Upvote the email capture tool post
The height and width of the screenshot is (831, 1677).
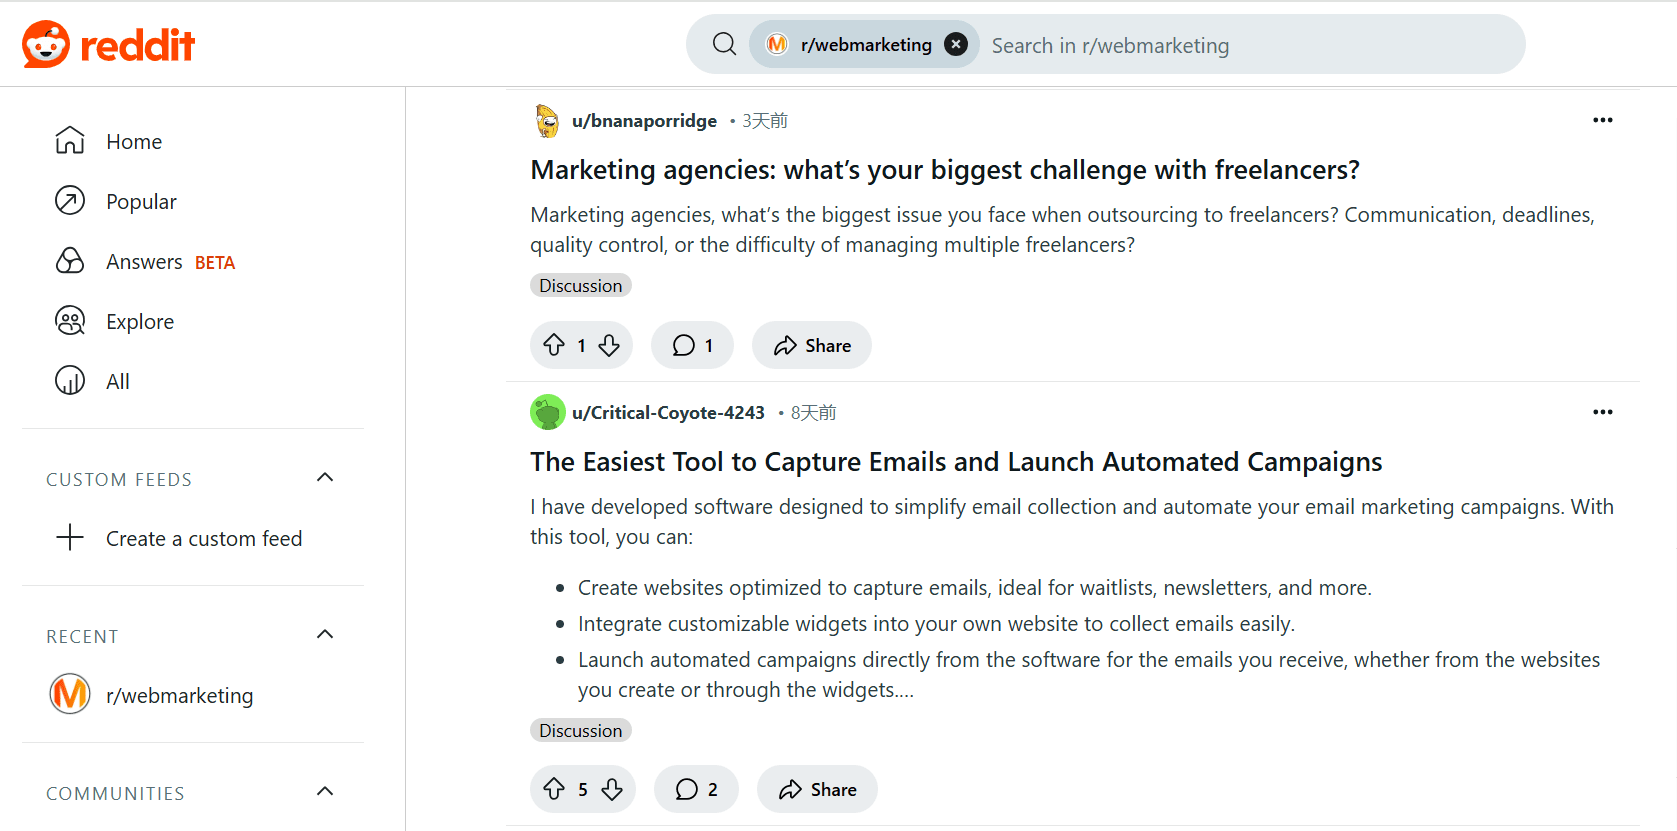pyautogui.click(x=554, y=790)
